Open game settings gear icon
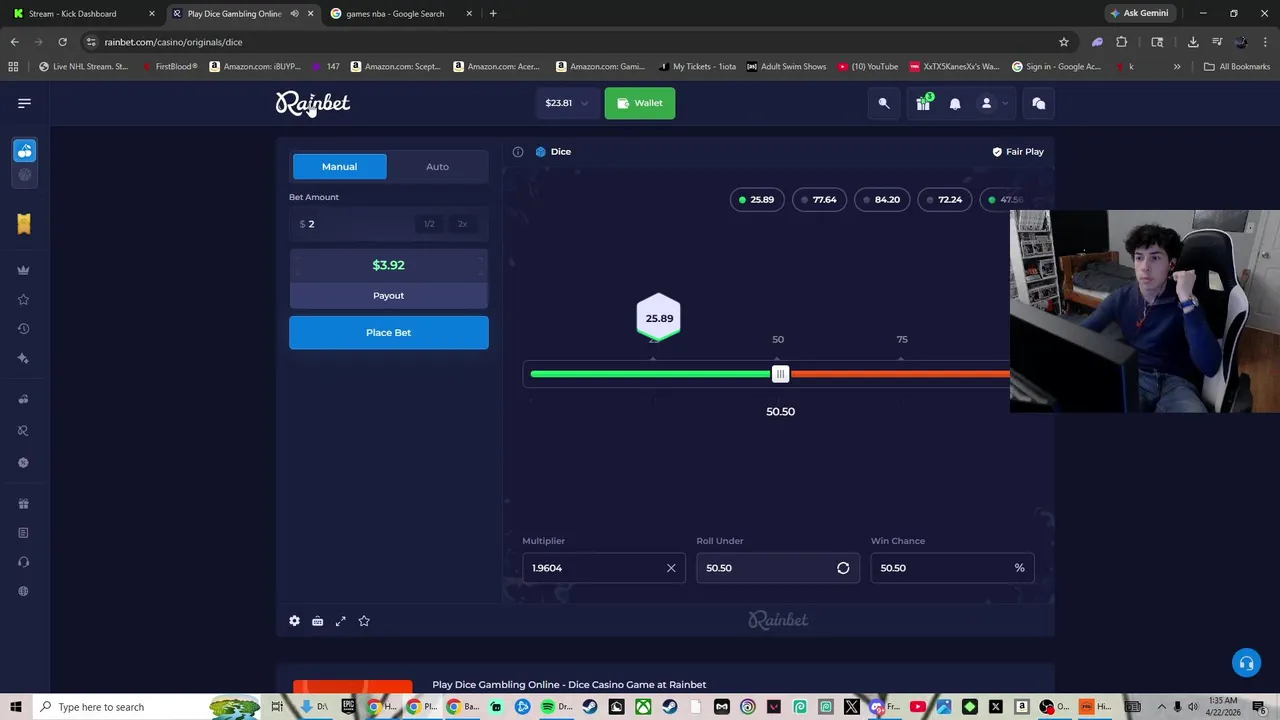 point(294,621)
